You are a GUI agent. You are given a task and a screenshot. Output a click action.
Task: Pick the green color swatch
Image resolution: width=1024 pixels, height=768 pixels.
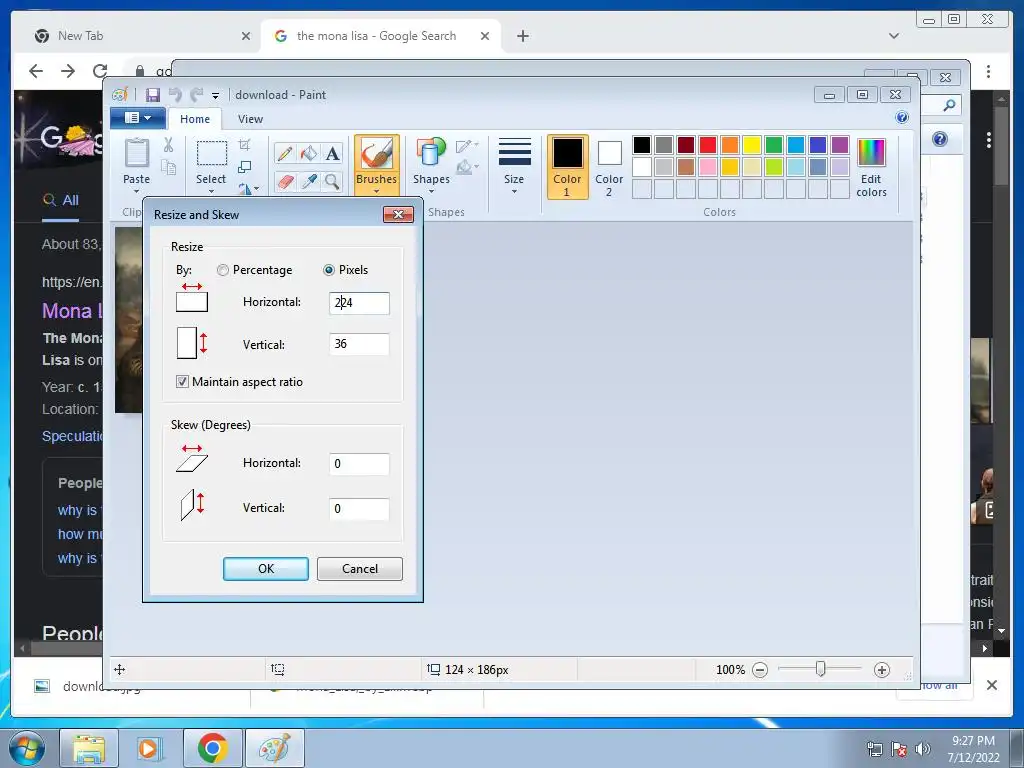tap(774, 145)
